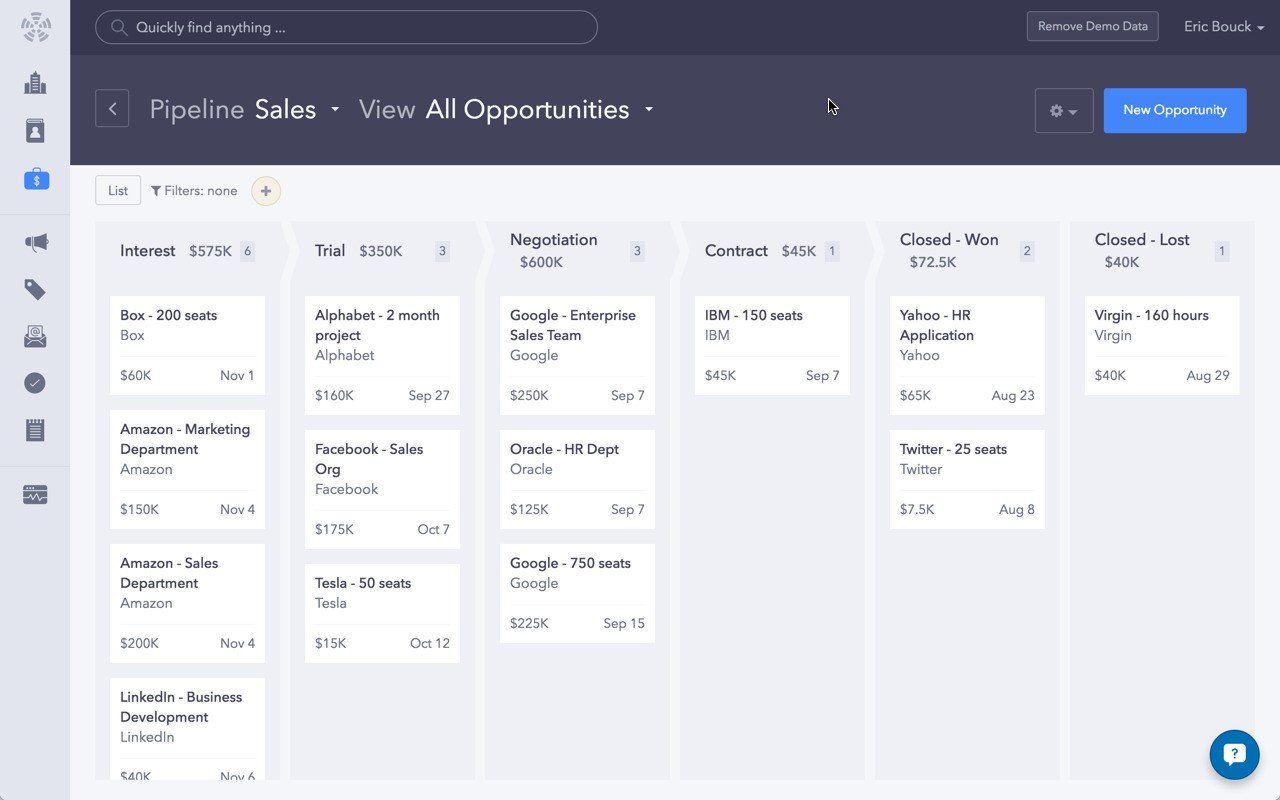Open 'Google - Enterprise Sales Team' opportunity
This screenshot has height=800, width=1280.
point(577,355)
